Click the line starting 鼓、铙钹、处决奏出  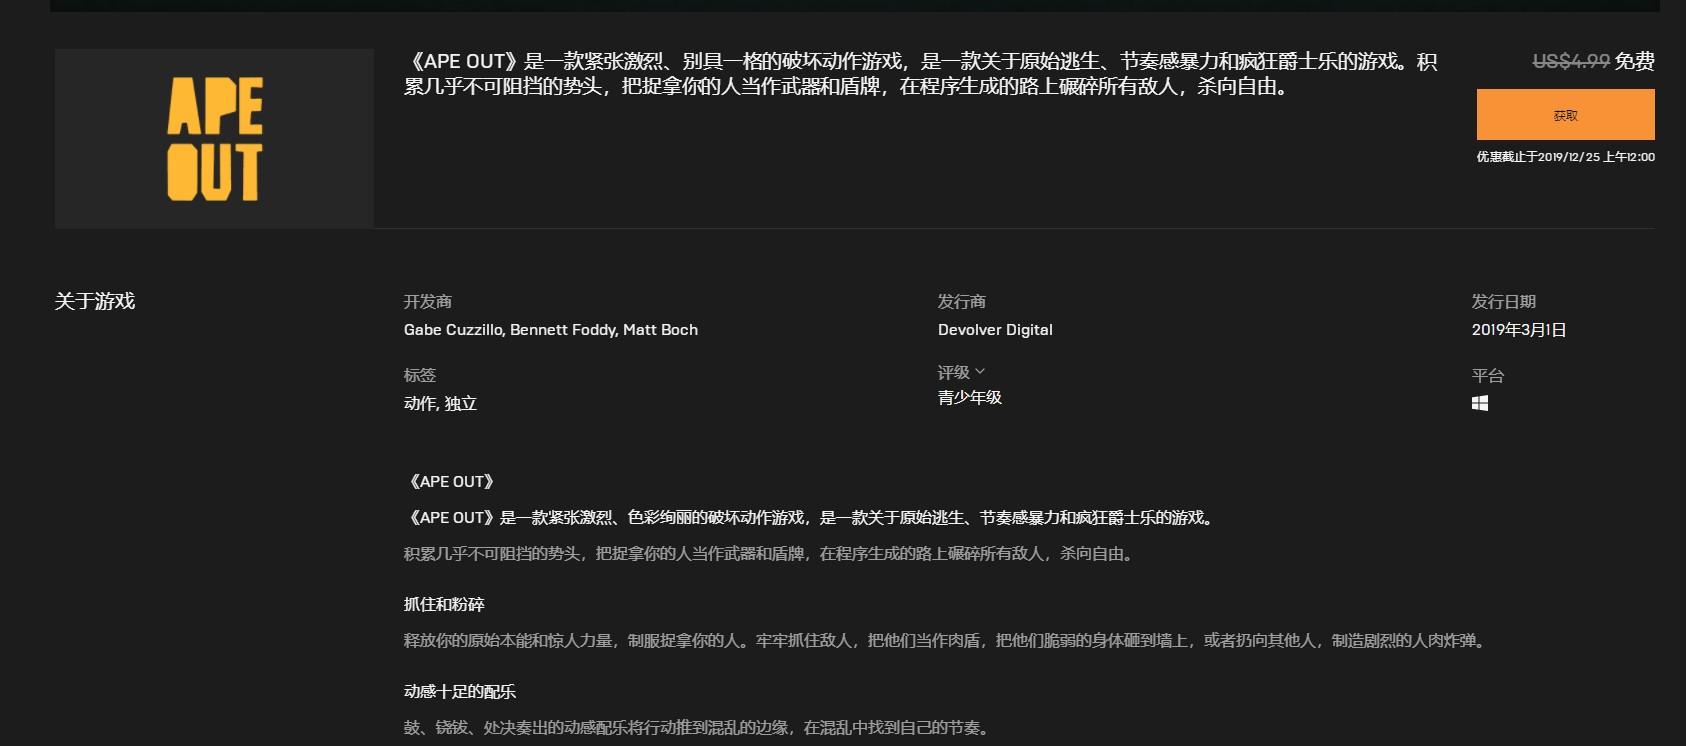tap(697, 727)
